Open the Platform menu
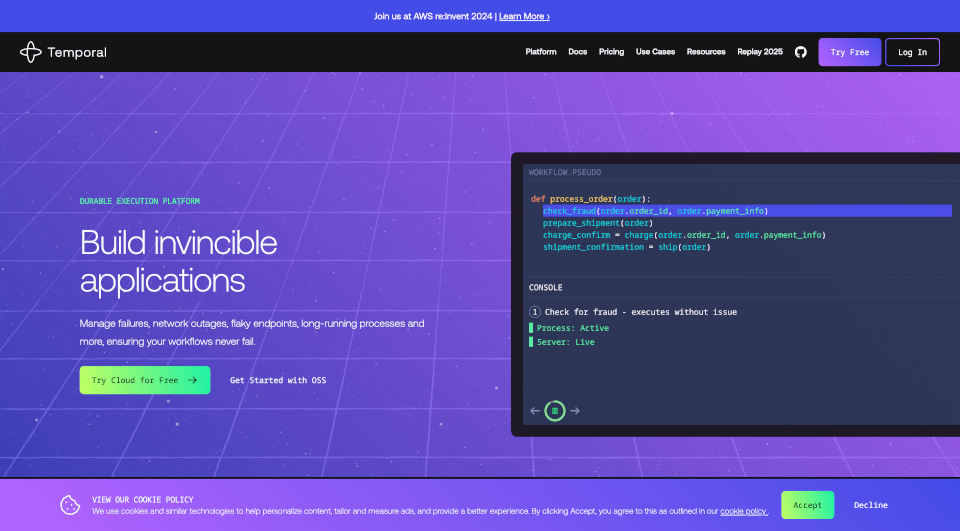 (x=541, y=52)
